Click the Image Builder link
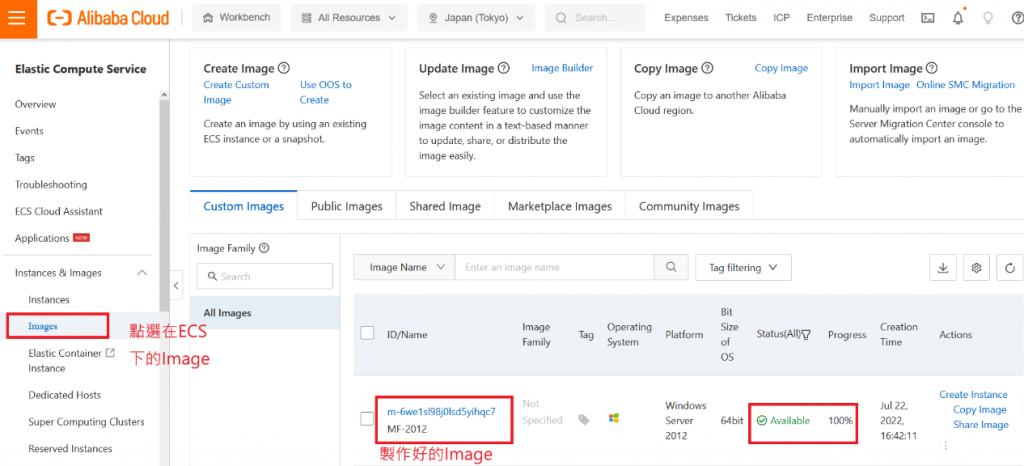Image resolution: width=1024 pixels, height=466 pixels. (562, 68)
